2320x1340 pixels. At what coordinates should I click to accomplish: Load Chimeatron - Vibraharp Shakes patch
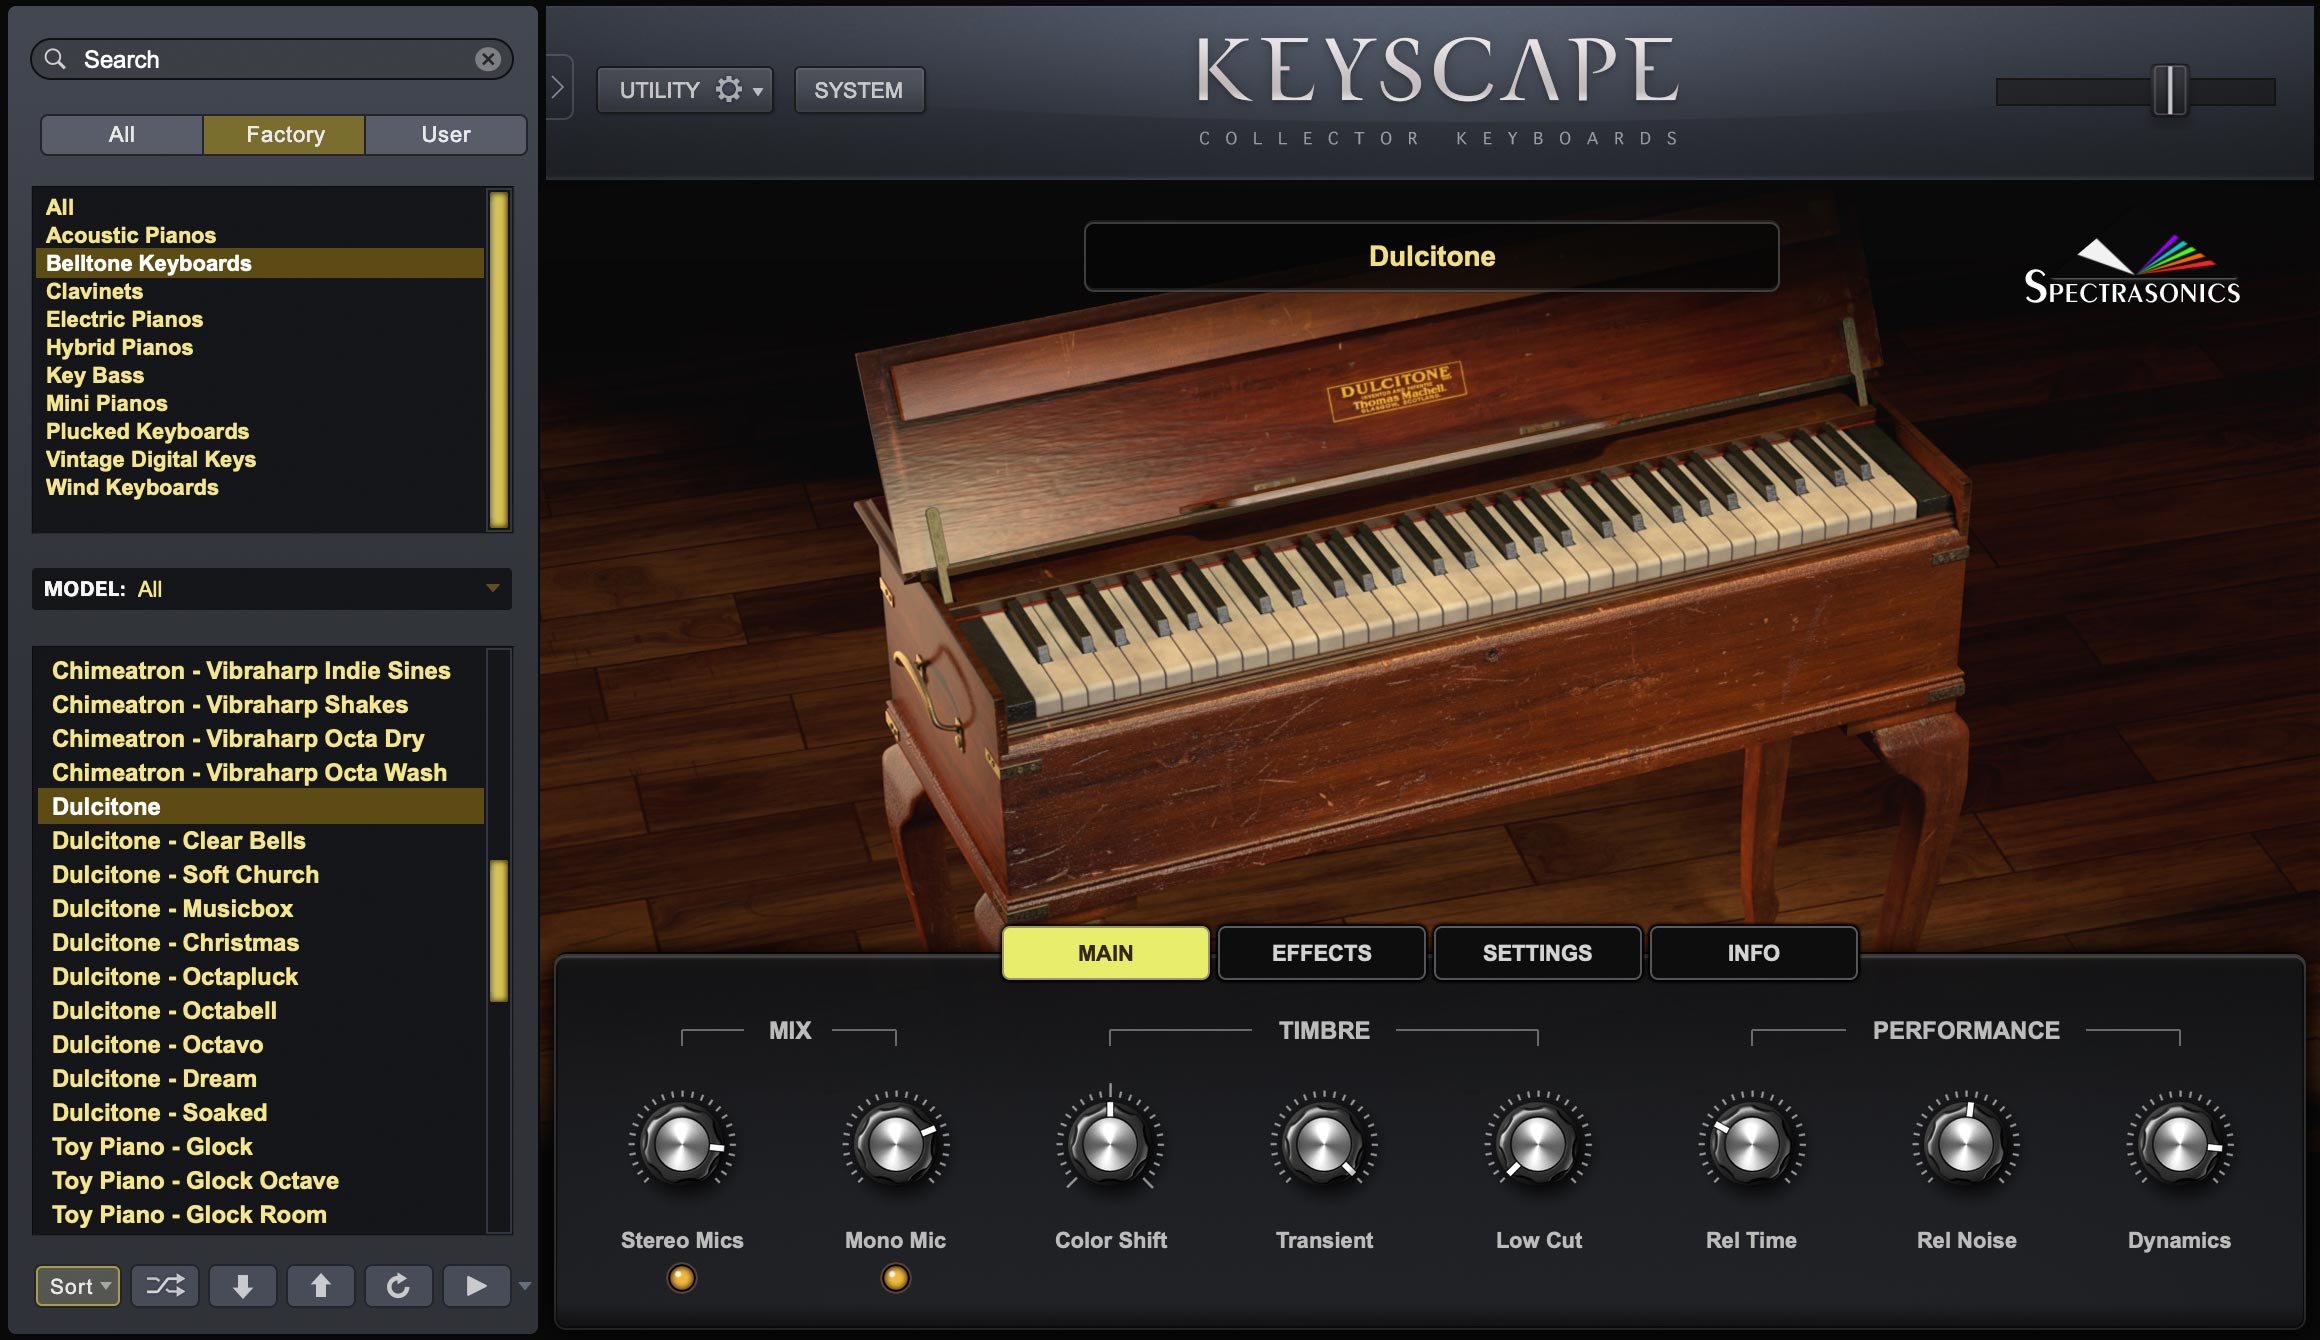[x=261, y=704]
